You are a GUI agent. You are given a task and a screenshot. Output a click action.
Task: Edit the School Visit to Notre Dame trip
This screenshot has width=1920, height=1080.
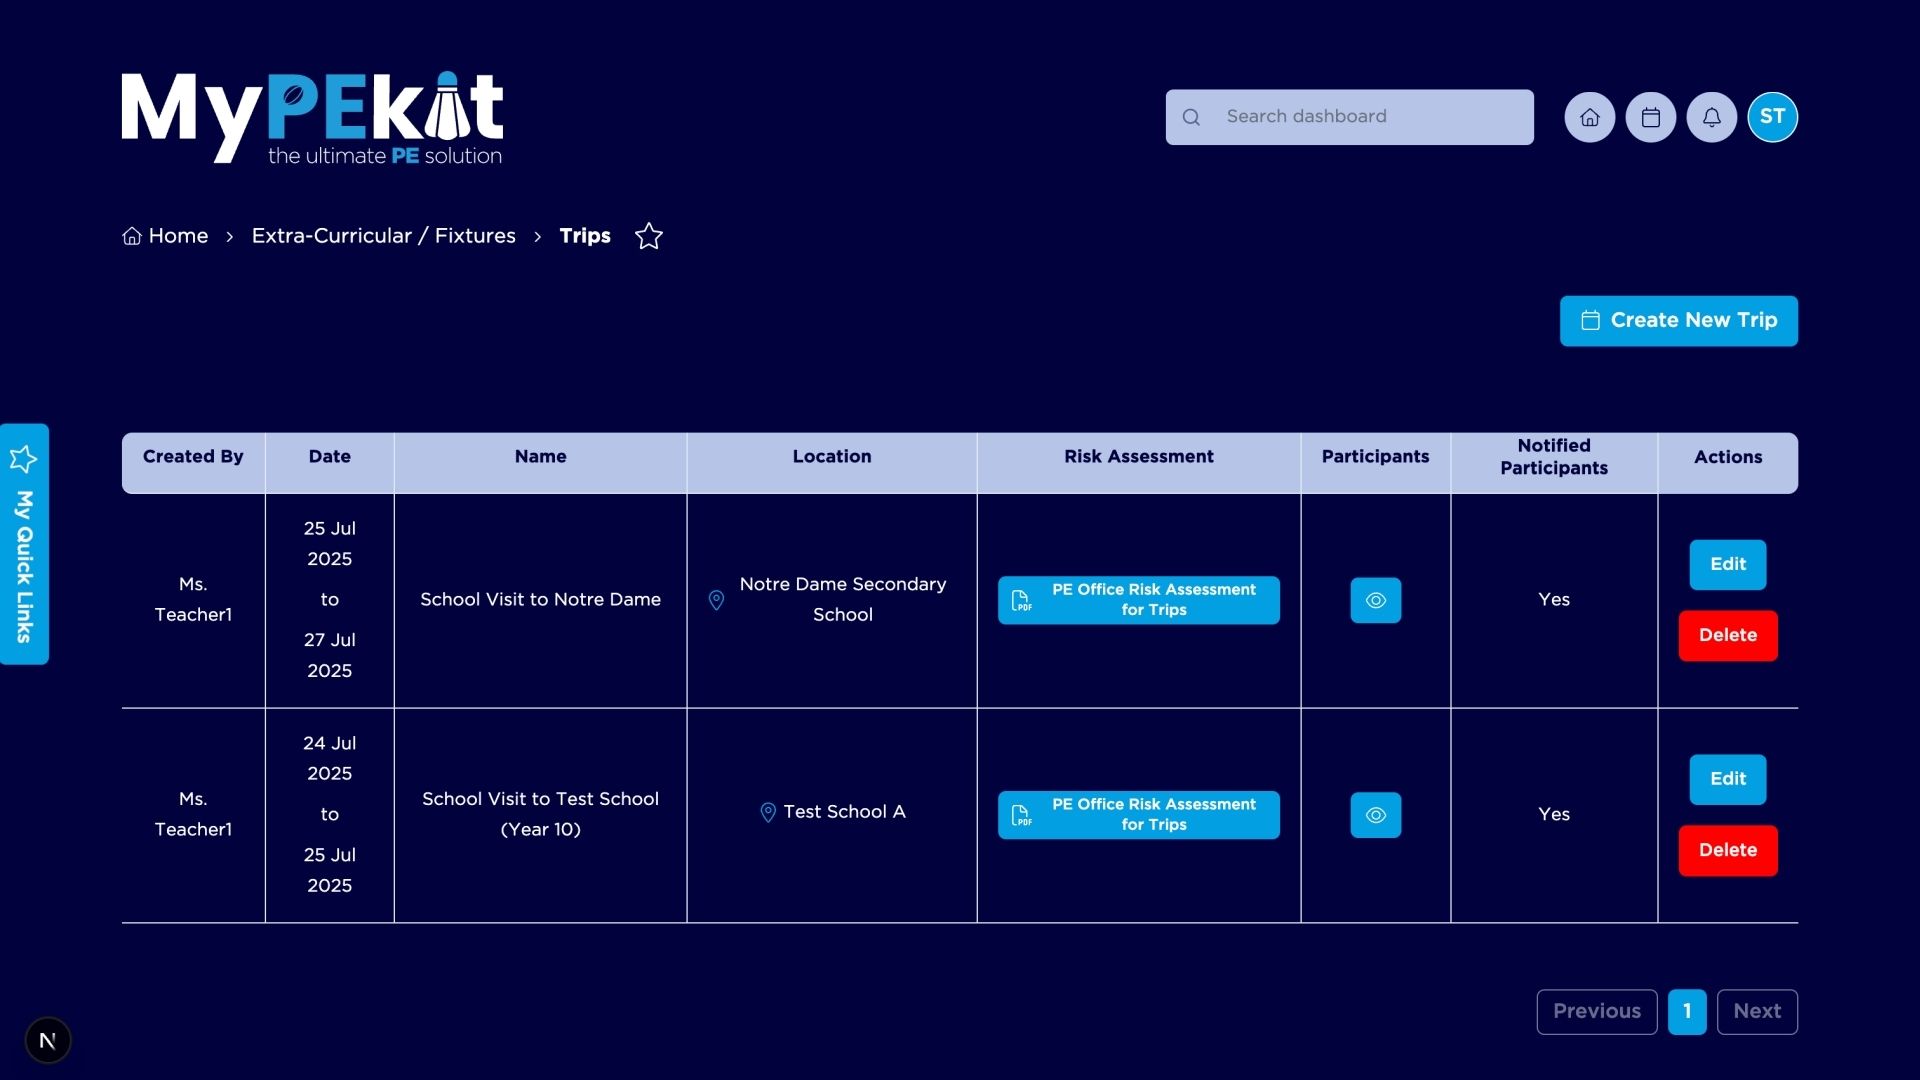click(x=1727, y=564)
